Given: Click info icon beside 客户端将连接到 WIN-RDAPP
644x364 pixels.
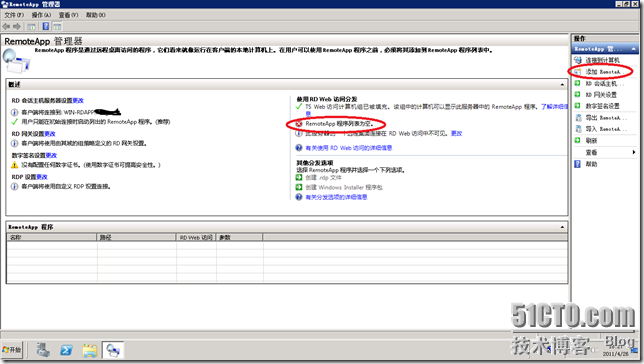Looking at the screenshot, I should point(14,112).
